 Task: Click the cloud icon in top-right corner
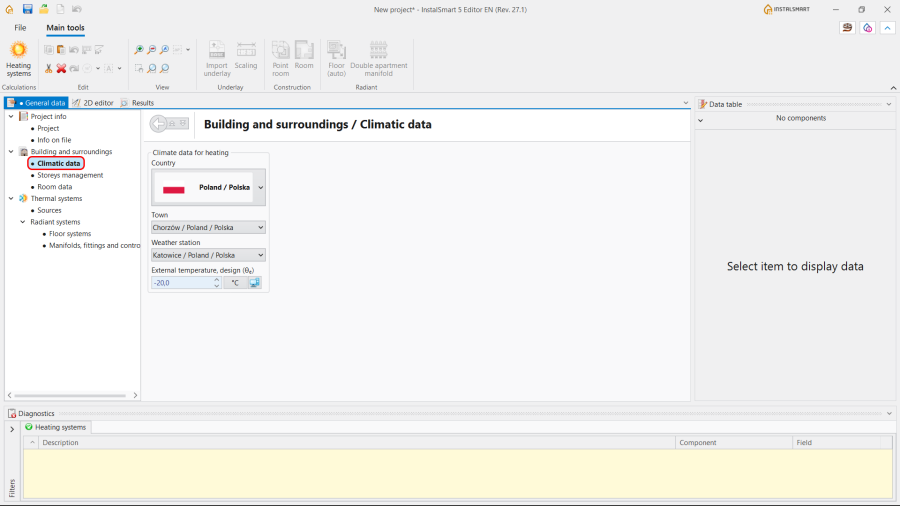pos(867,28)
